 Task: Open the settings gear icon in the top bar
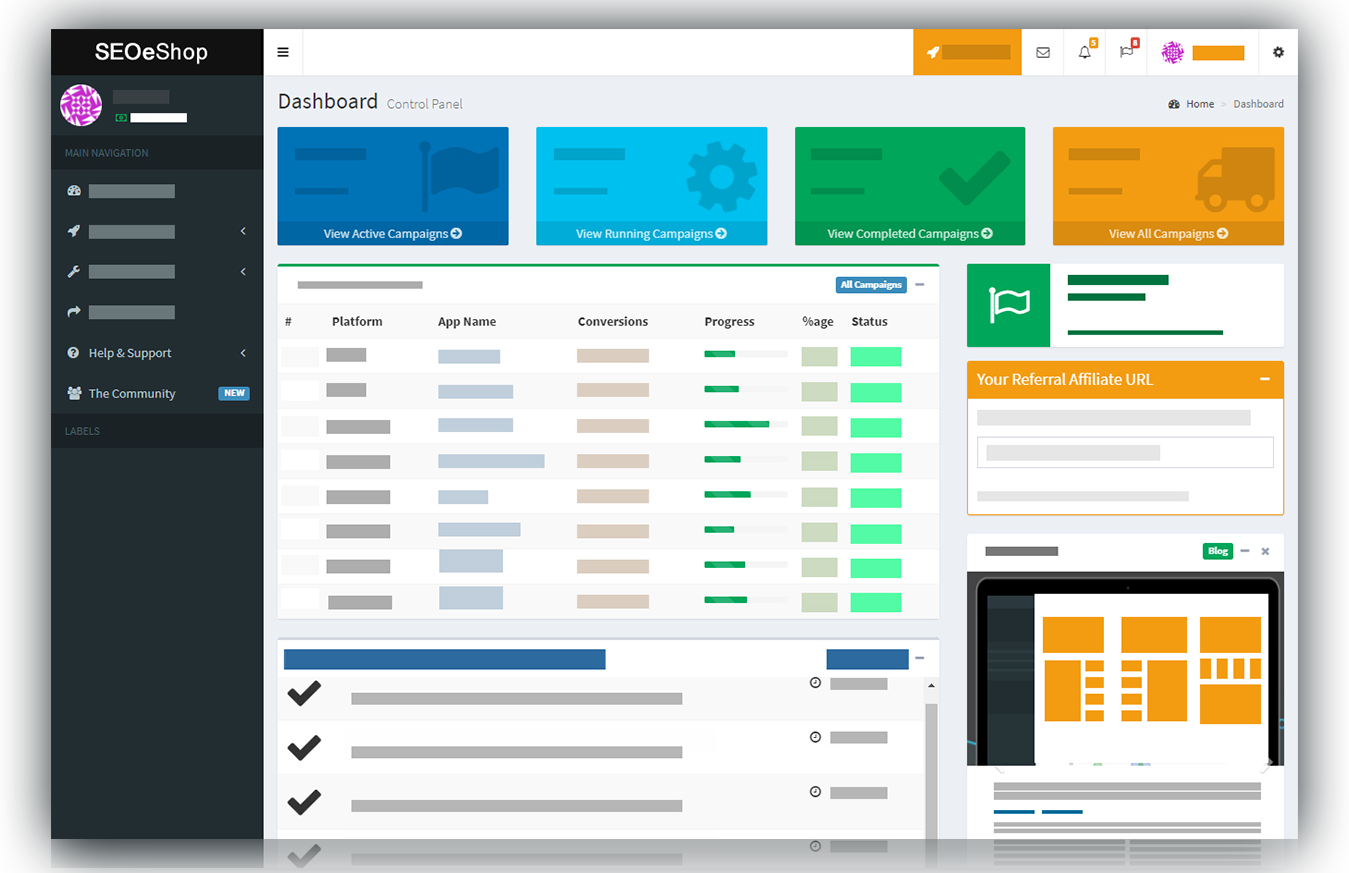(x=1278, y=52)
